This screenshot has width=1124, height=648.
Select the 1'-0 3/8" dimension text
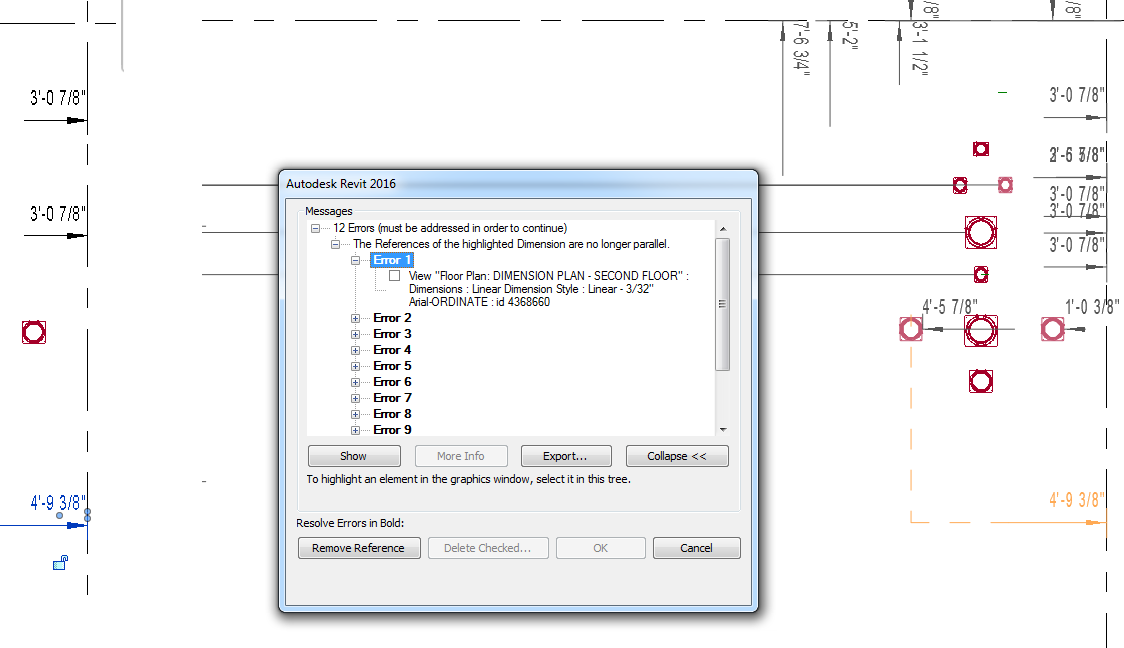1092,308
